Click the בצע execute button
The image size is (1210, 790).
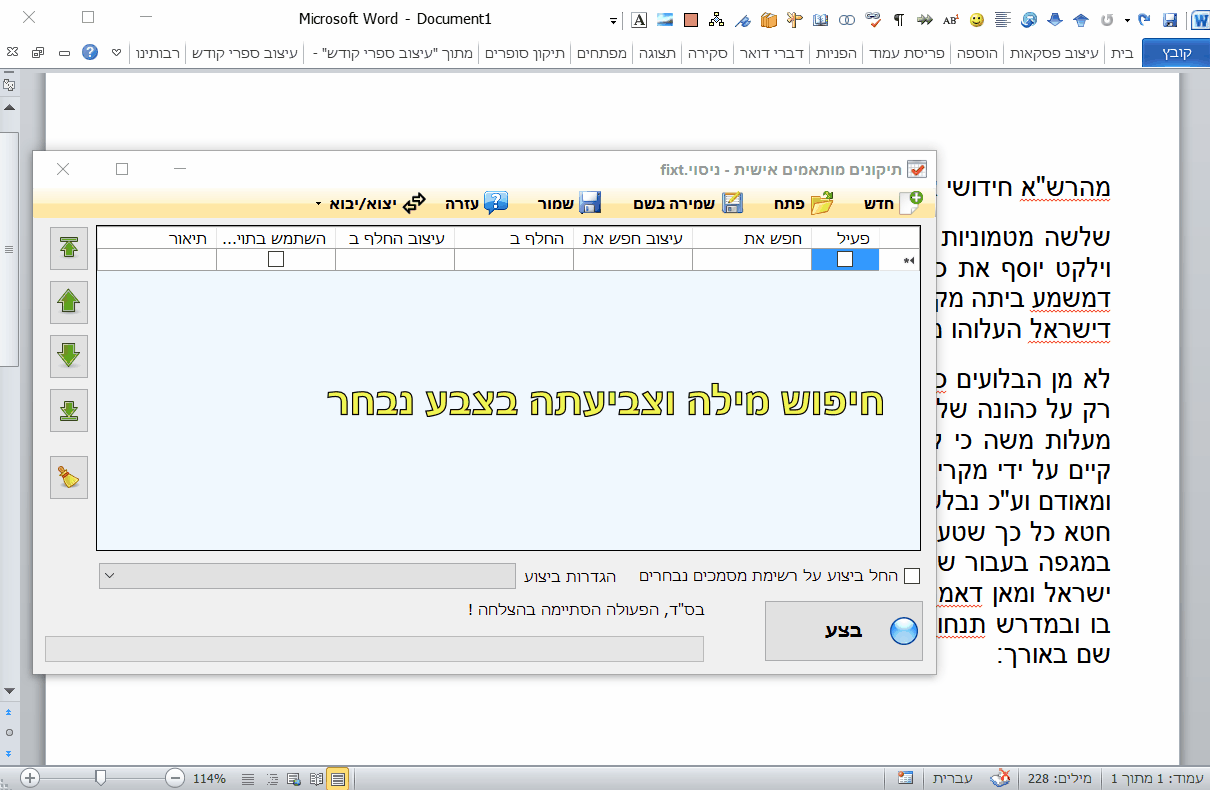pyautogui.click(x=843, y=631)
